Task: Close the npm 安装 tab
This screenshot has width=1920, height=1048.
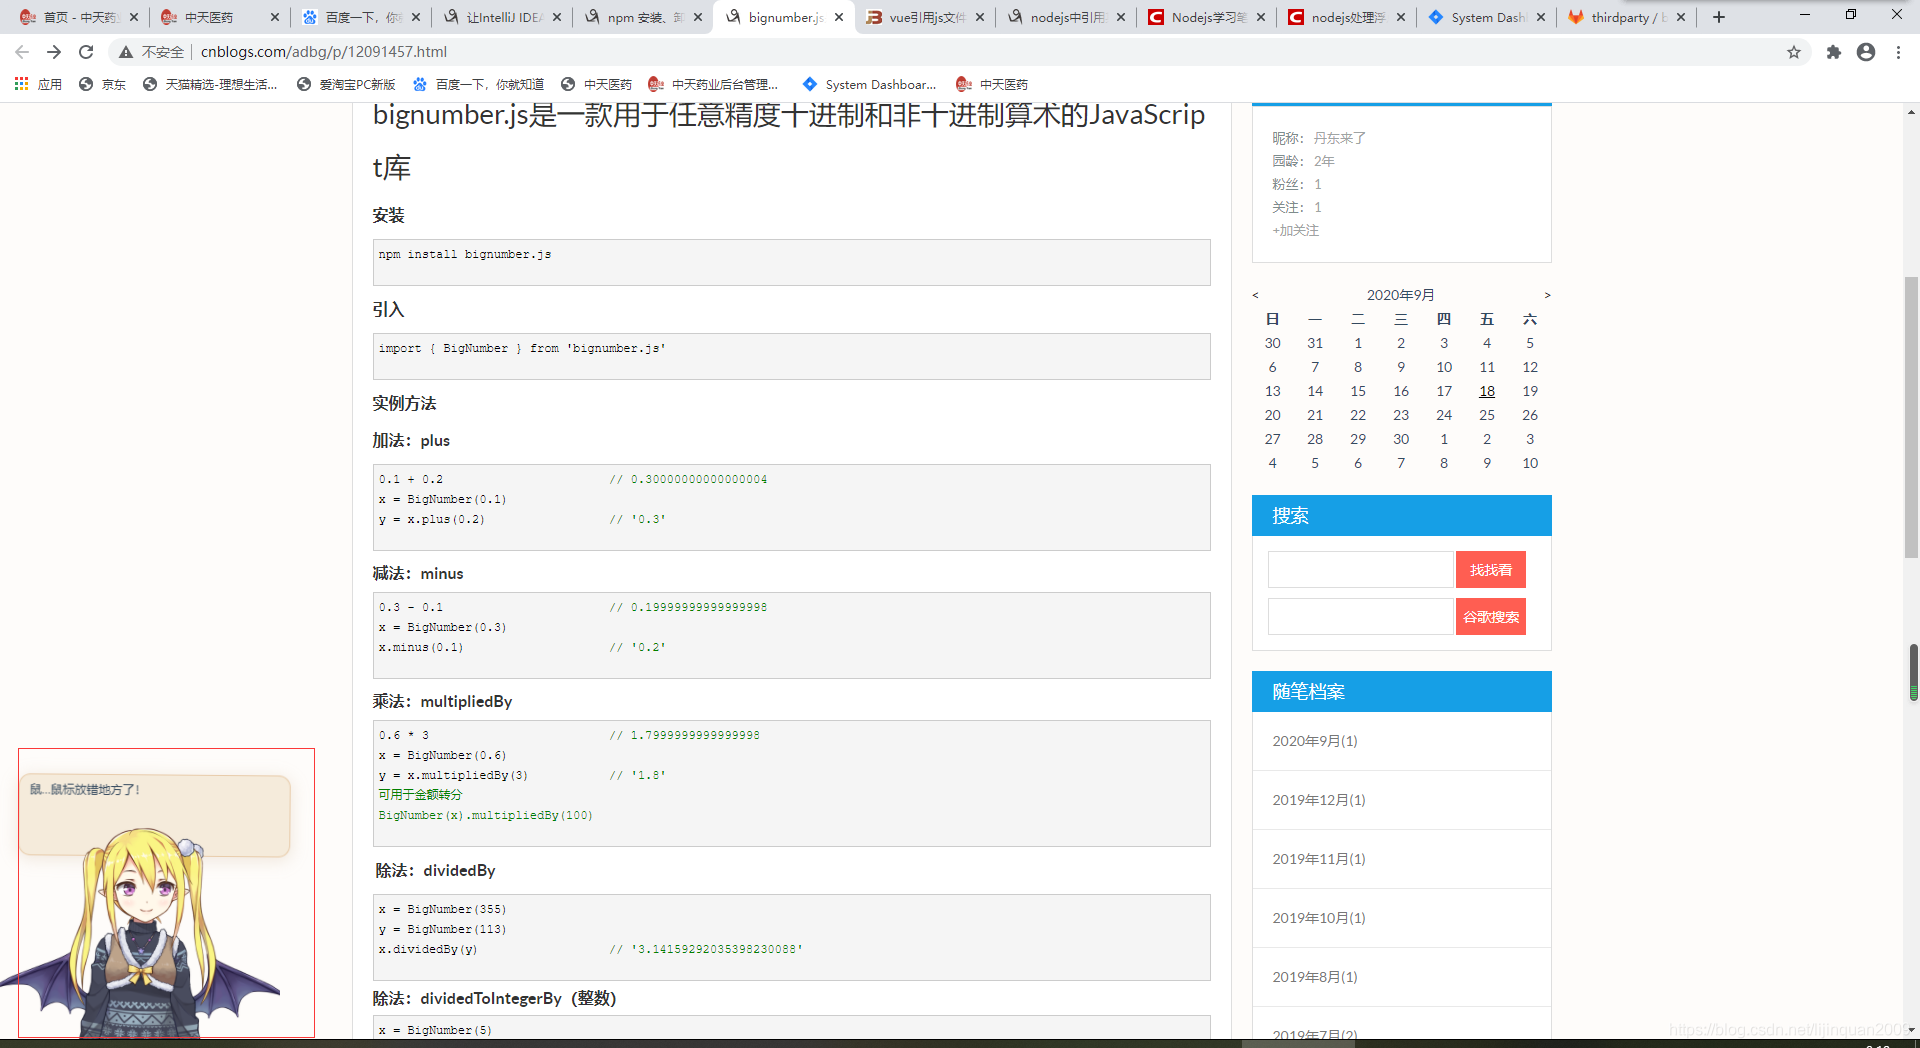Action: (x=698, y=17)
